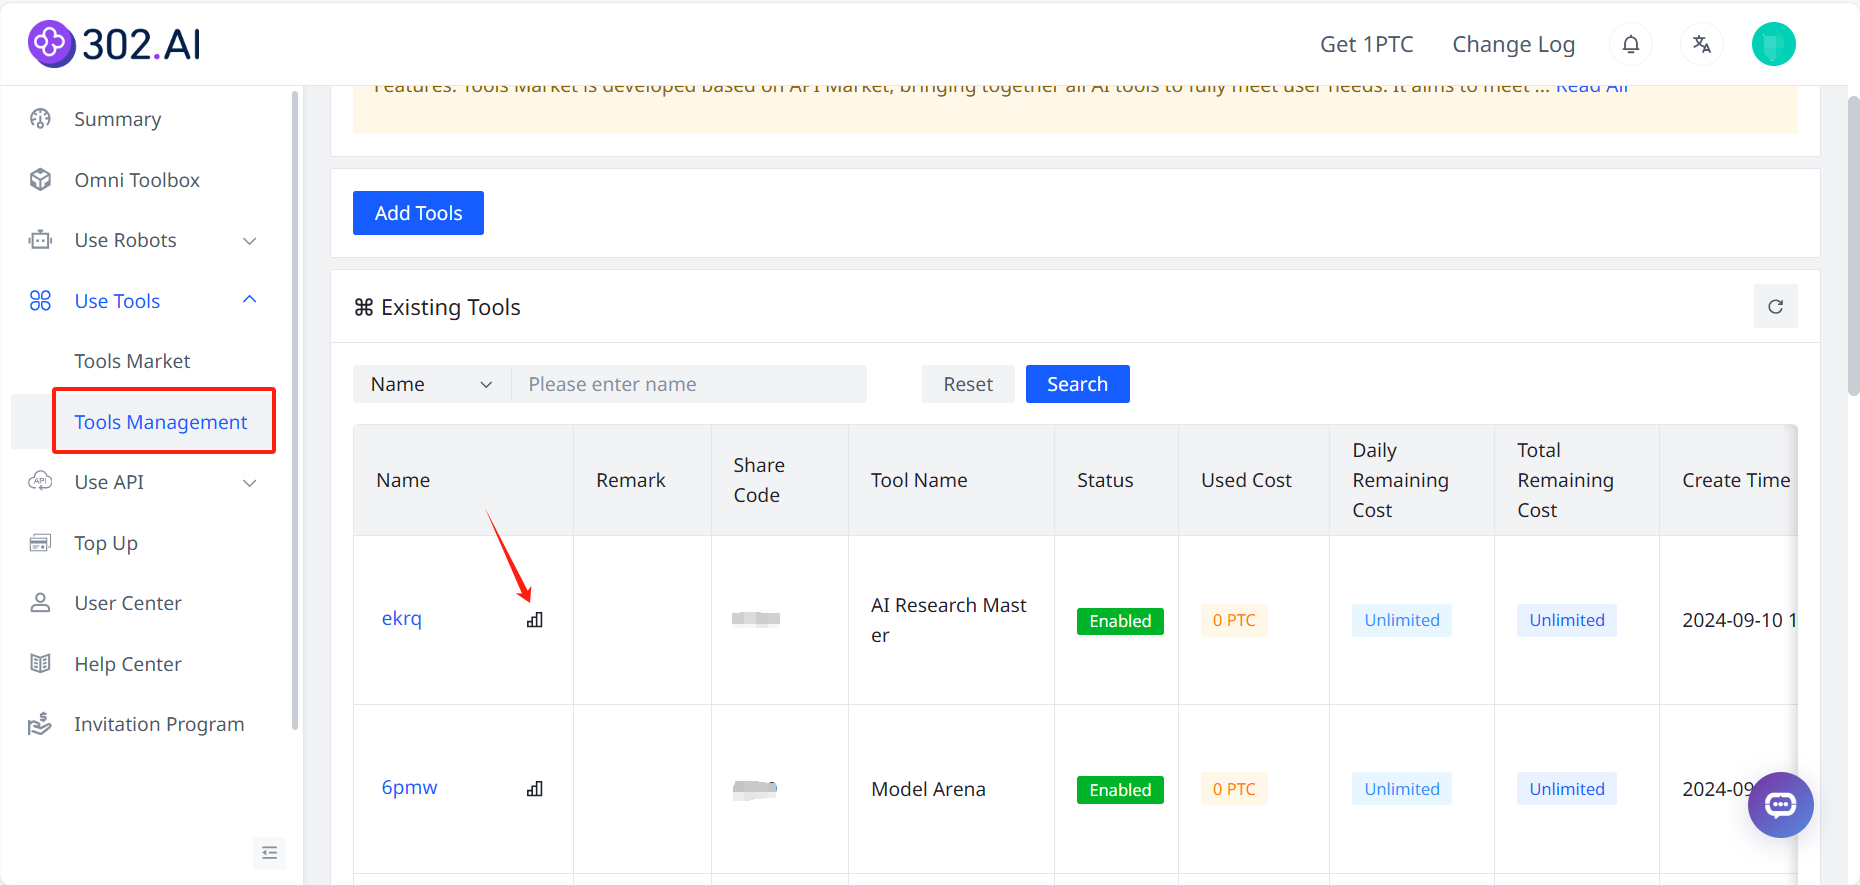Screen dimensions: 1860x885
Task: Open the Name filter dropdown
Action: pyautogui.click(x=431, y=384)
